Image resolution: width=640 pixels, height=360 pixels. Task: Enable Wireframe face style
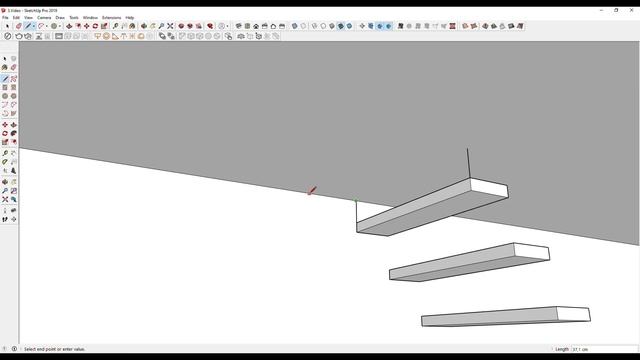(x=314, y=26)
